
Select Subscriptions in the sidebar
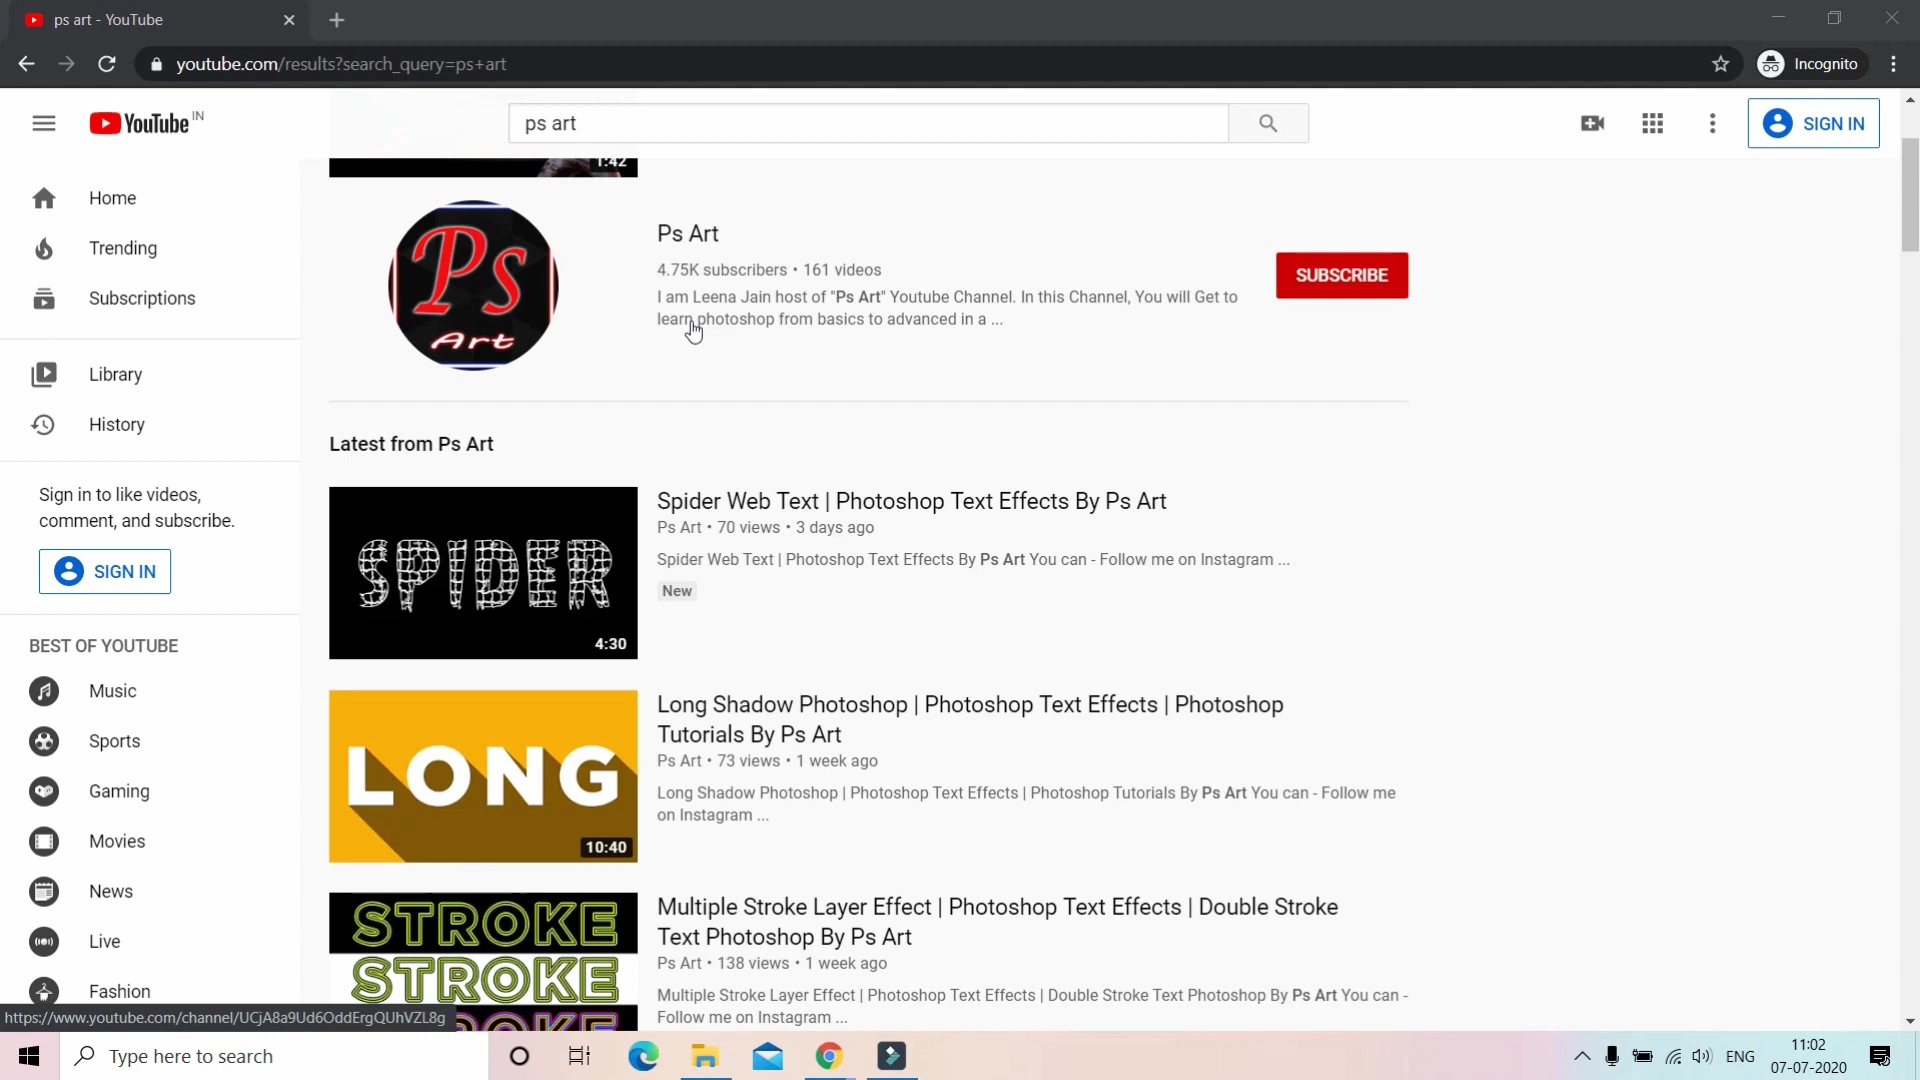[142, 298]
